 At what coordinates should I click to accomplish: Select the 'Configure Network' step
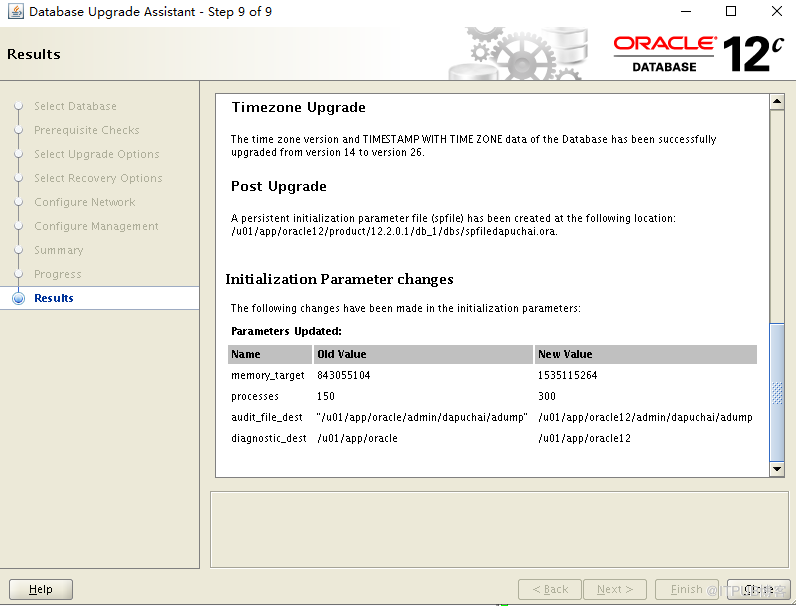pyautogui.click(x=85, y=202)
